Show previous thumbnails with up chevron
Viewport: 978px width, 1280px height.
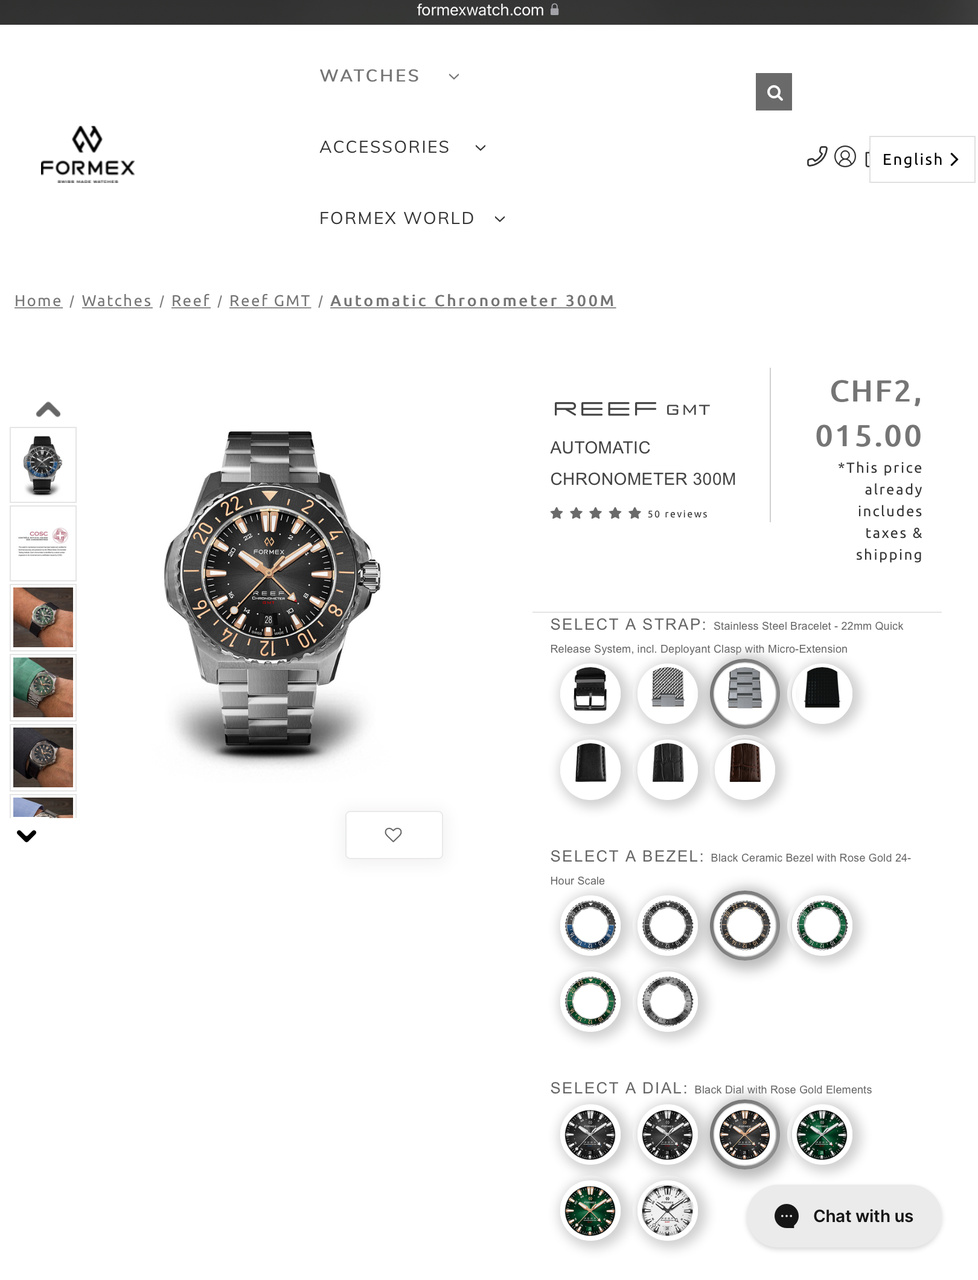pos(48,409)
